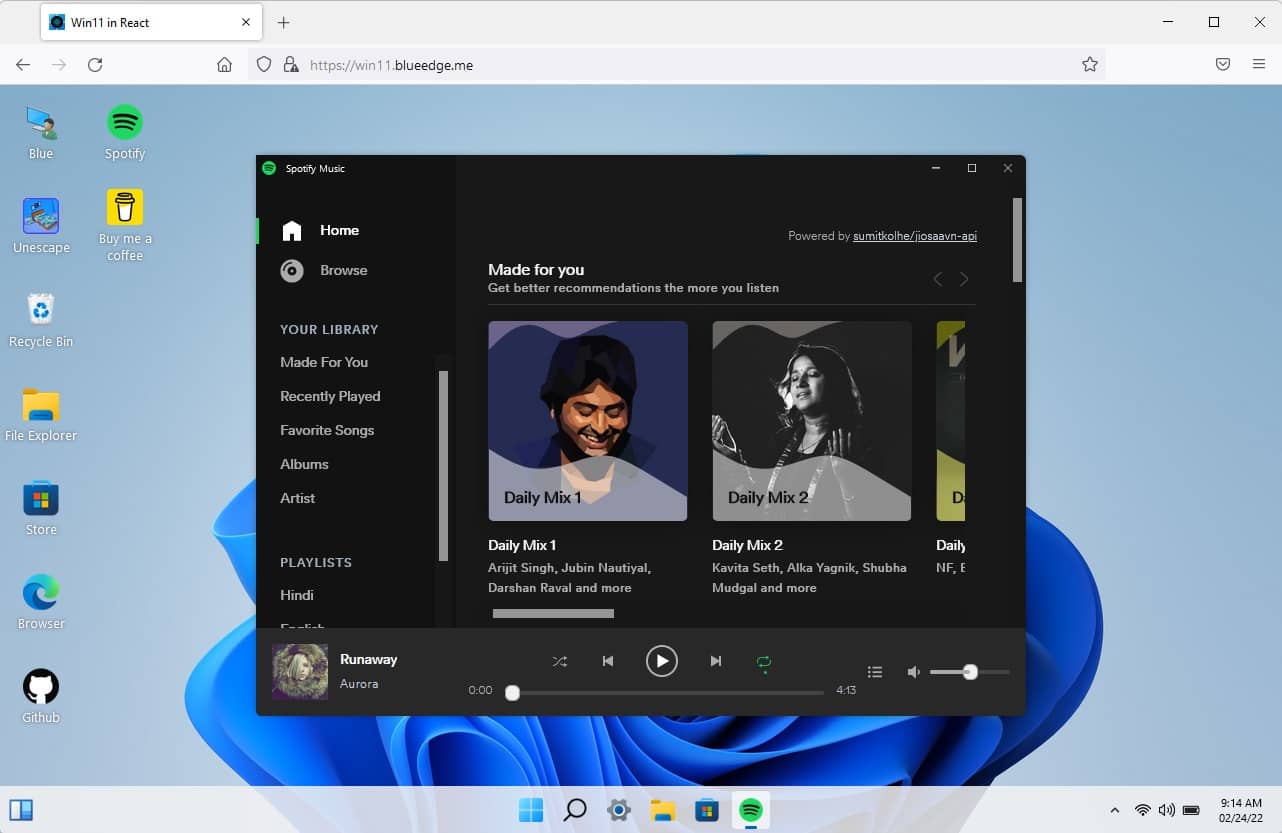Mute the Spotify volume speaker icon

(x=913, y=672)
